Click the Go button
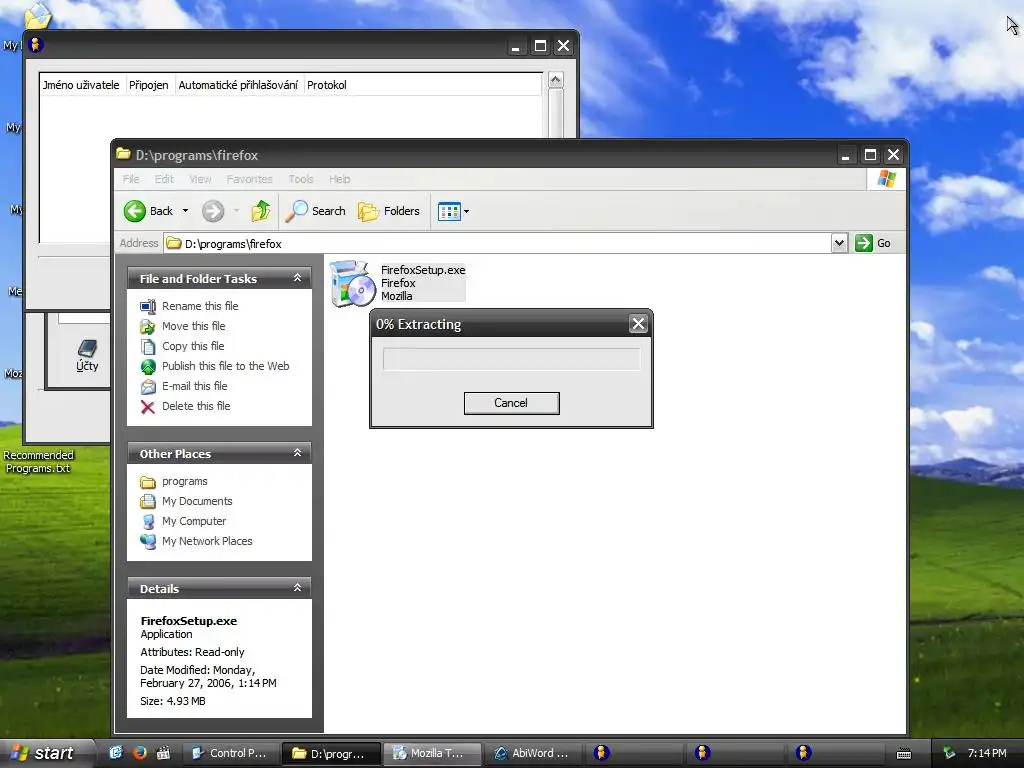The image size is (1024, 768). tap(873, 243)
